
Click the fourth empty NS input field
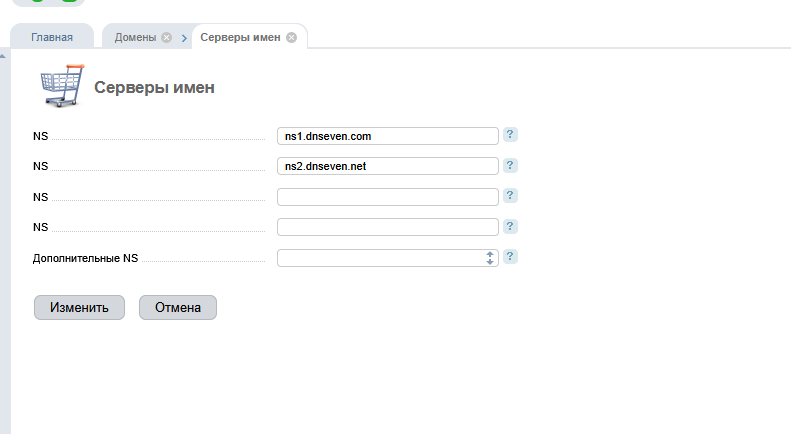pyautogui.click(x=387, y=227)
